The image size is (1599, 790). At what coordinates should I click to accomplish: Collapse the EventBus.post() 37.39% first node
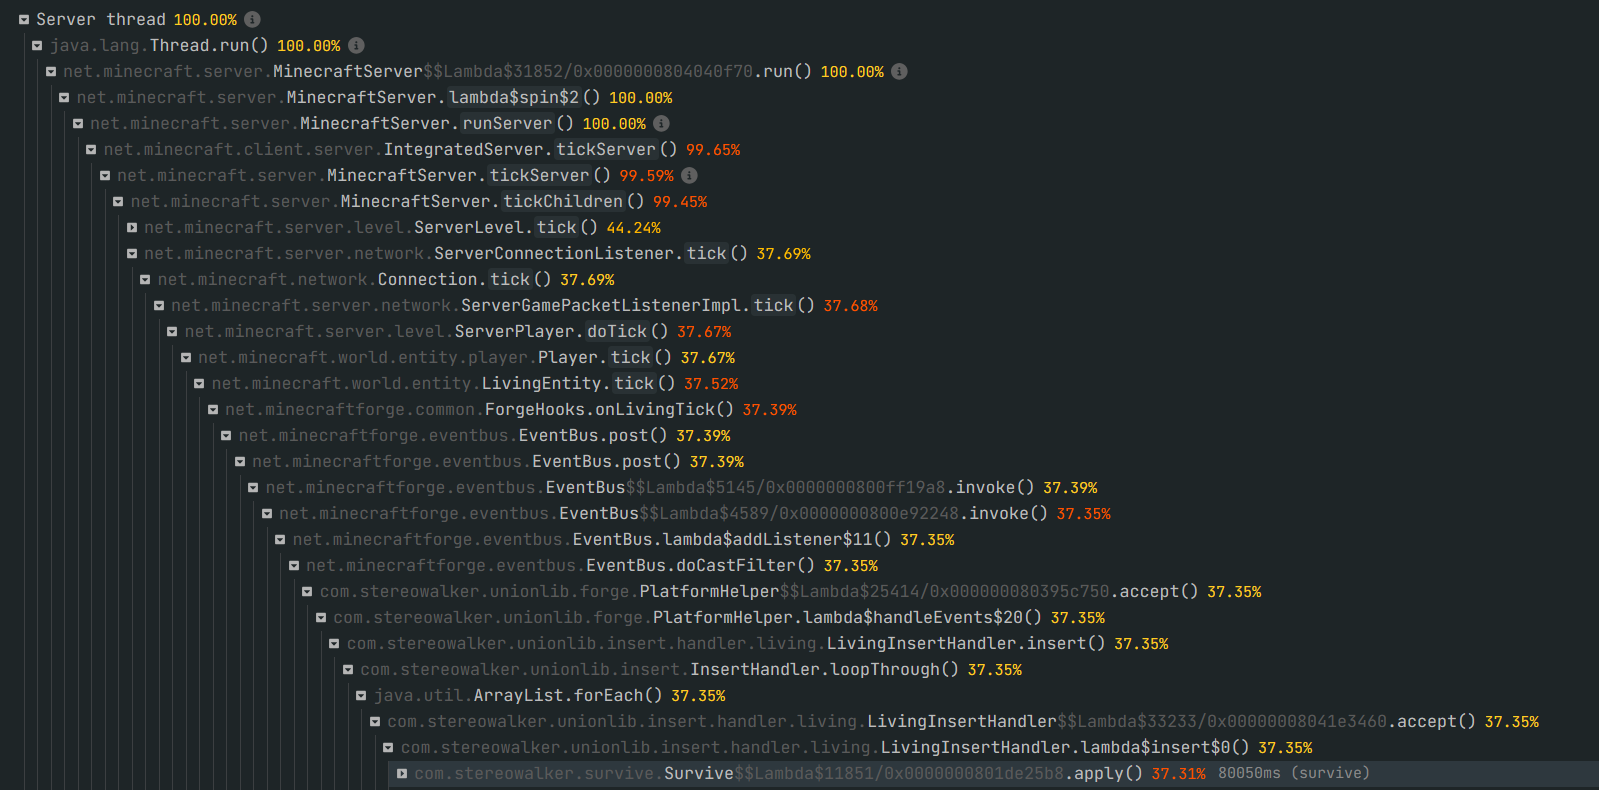click(x=226, y=436)
